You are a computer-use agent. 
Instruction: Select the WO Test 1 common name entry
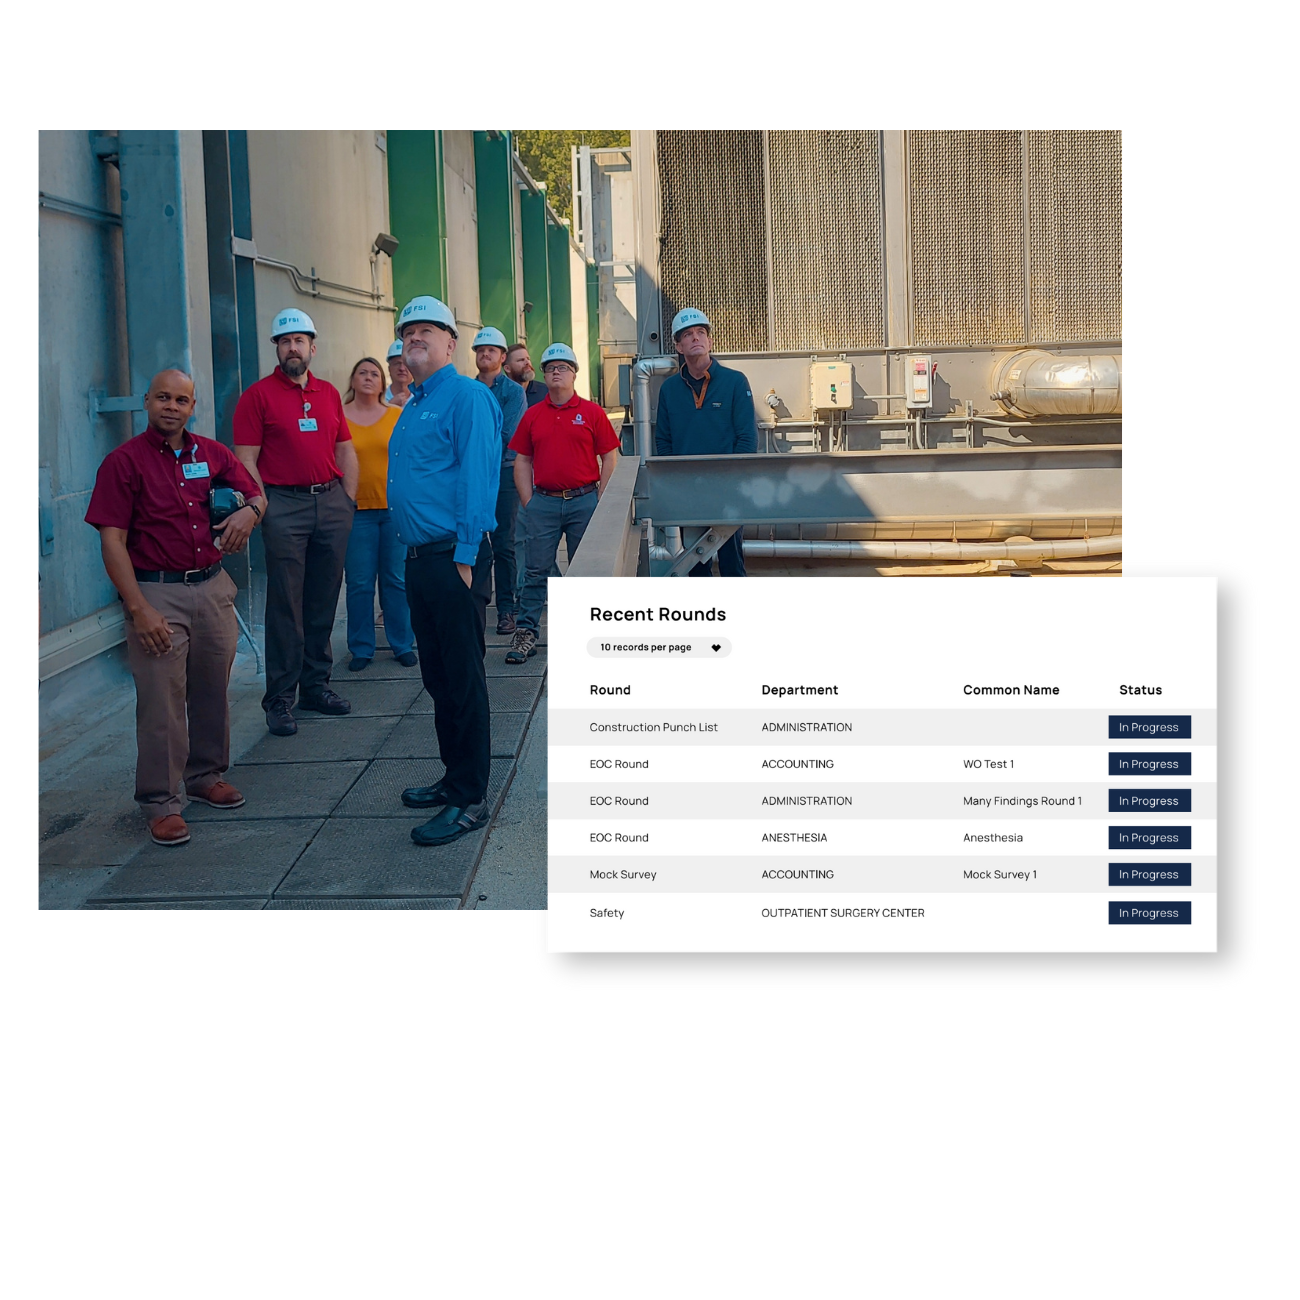tap(988, 764)
